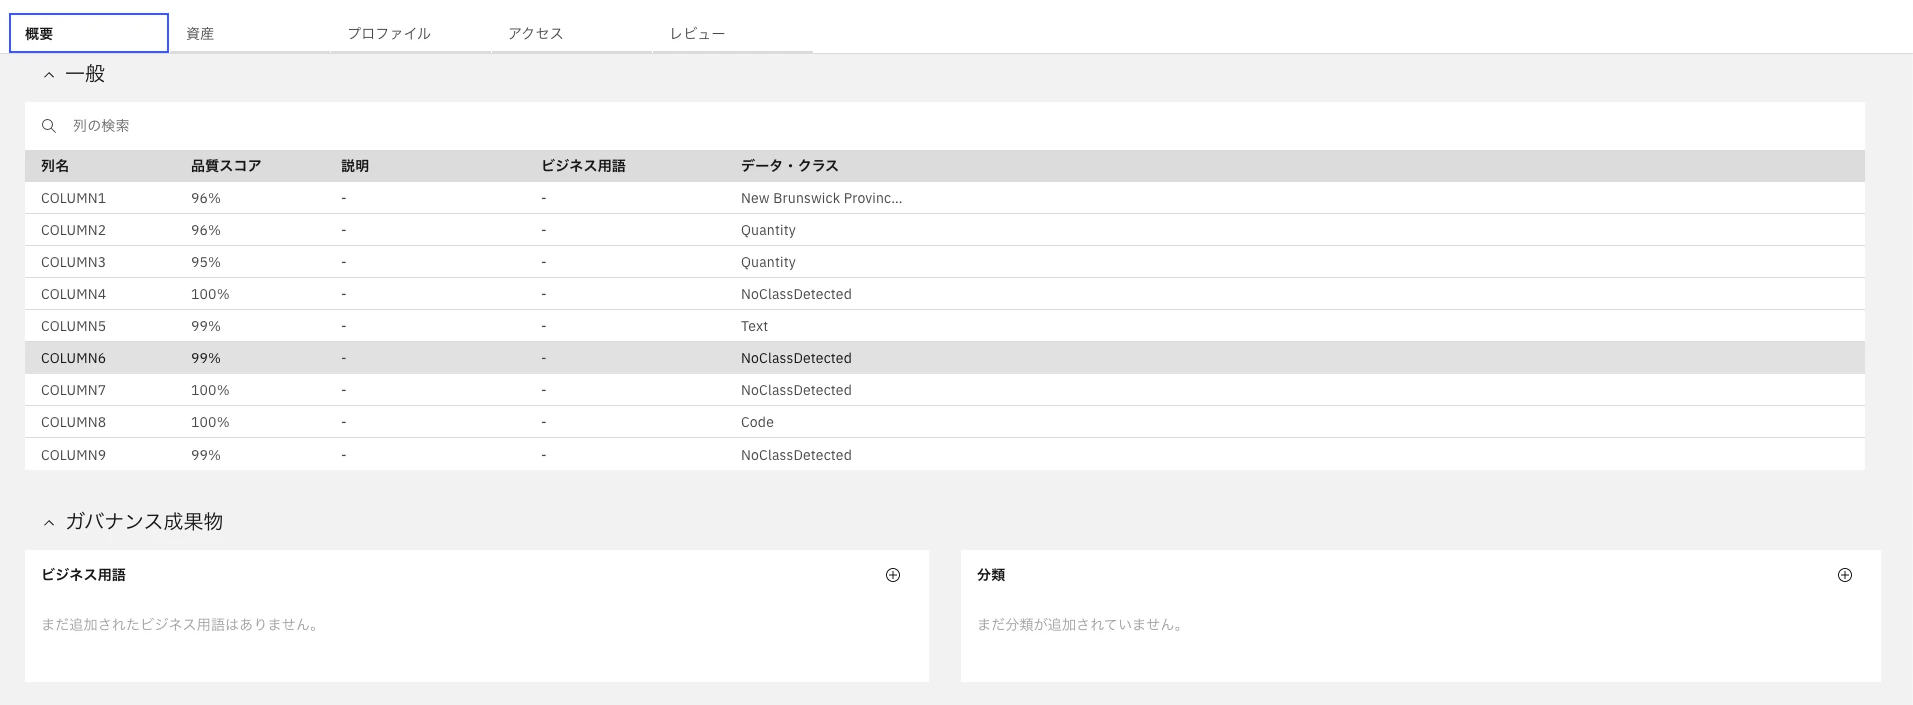Click the データ・クラス column header

click(x=789, y=166)
